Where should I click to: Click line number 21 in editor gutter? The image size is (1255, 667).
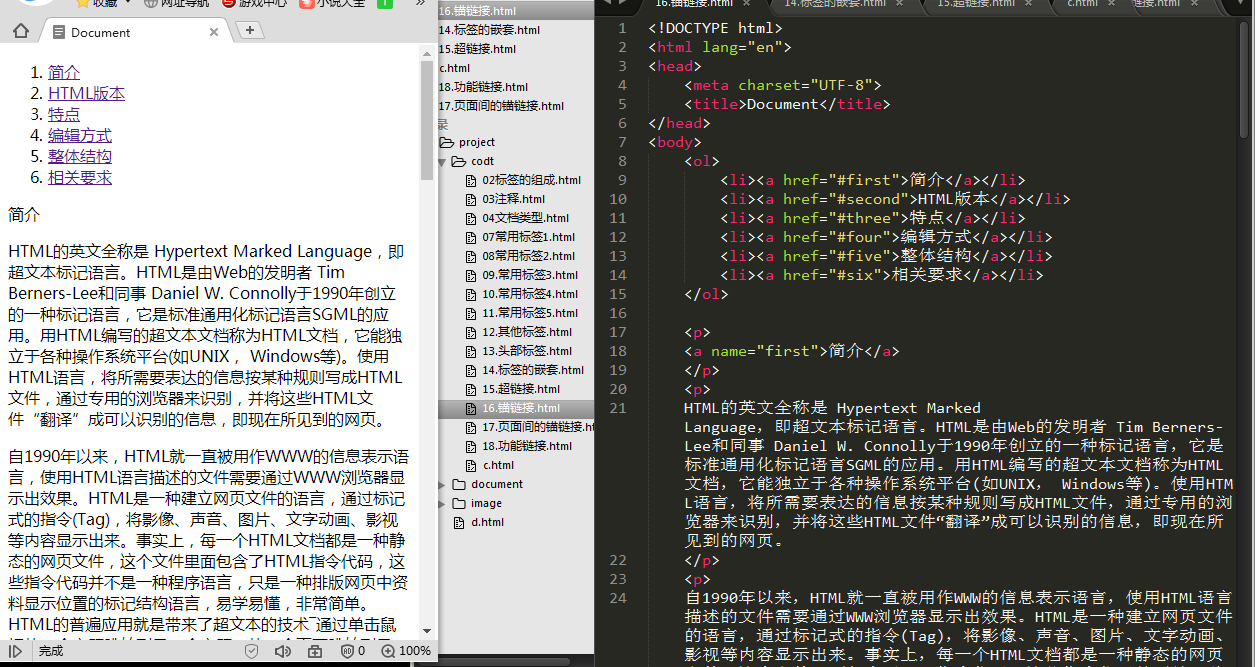[x=617, y=408]
